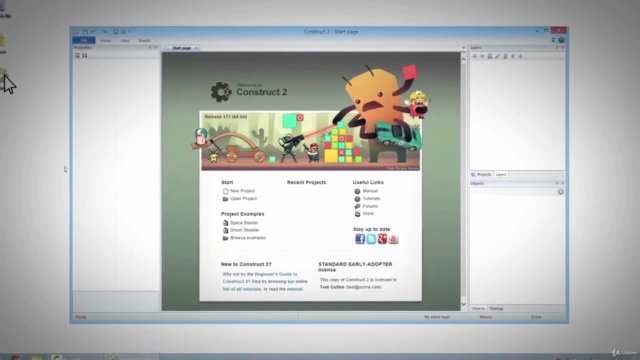This screenshot has width=640, height=360.
Task: Switch to the Tilemap bottom tab
Action: (496, 309)
